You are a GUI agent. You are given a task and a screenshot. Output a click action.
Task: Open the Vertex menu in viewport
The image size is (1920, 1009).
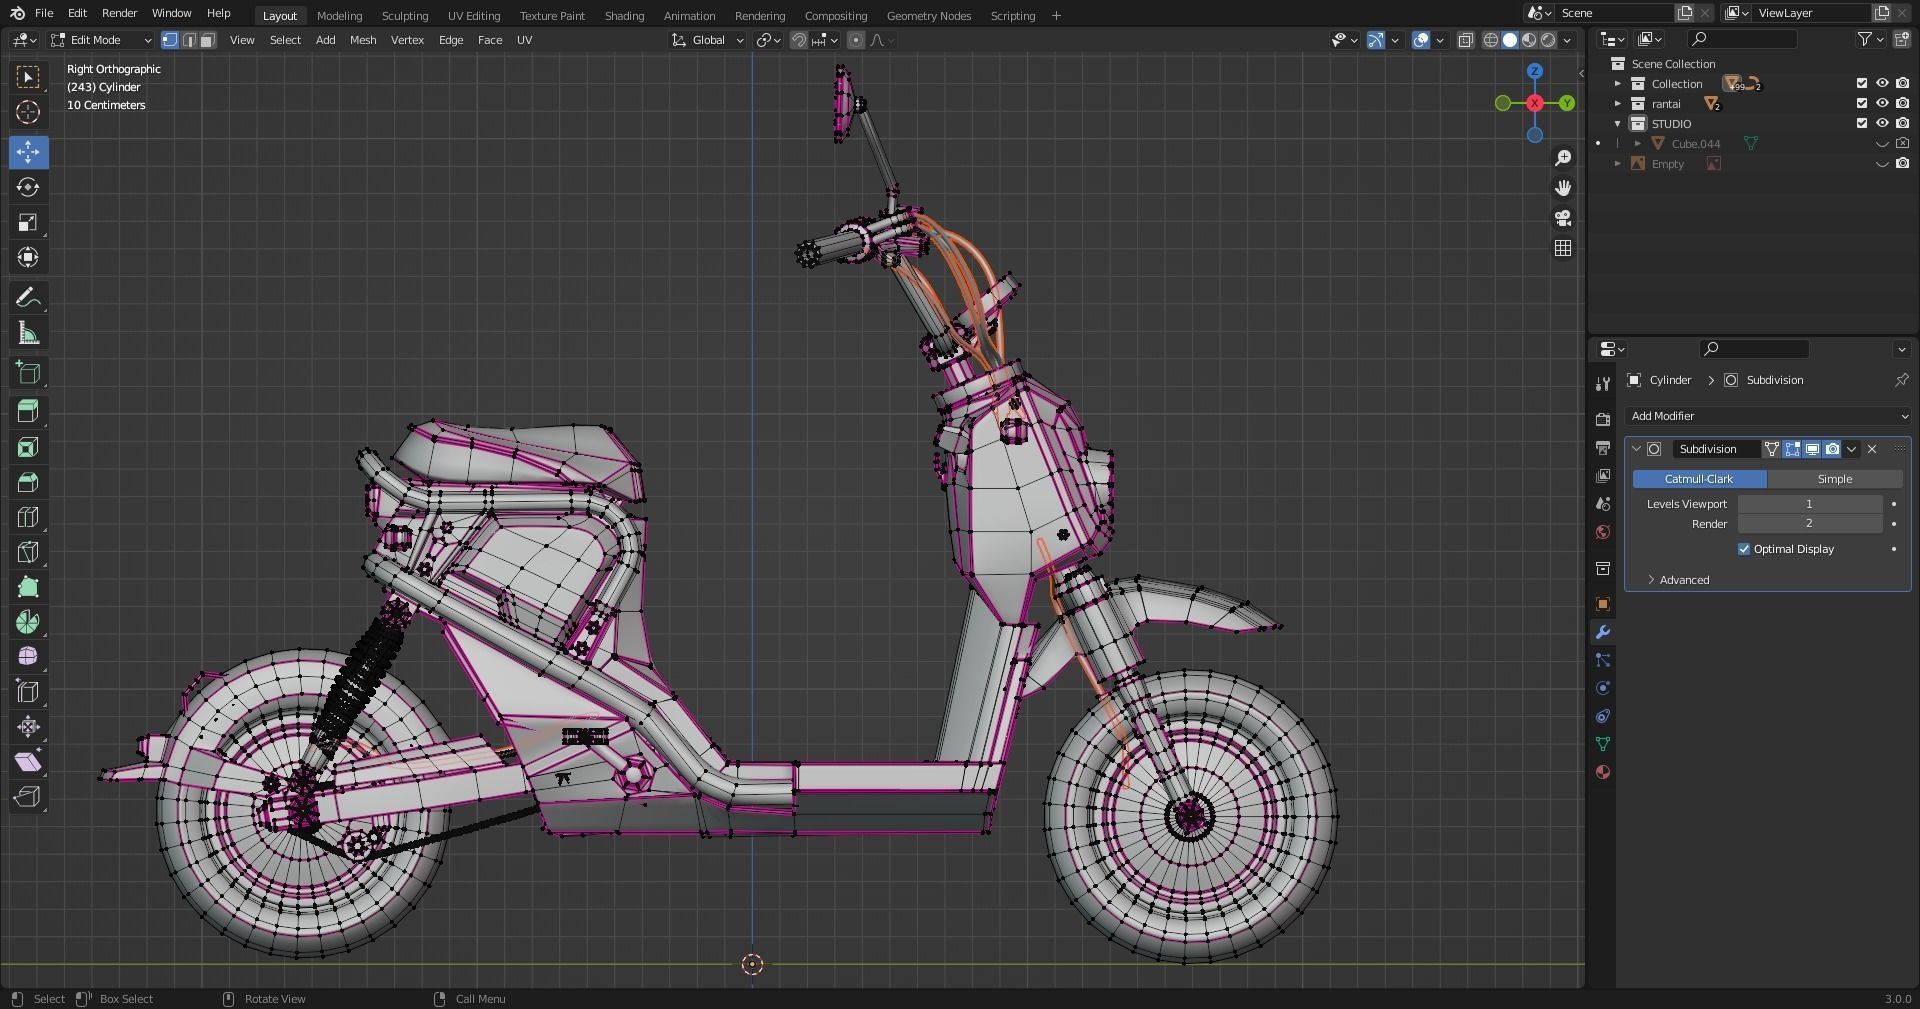(407, 40)
